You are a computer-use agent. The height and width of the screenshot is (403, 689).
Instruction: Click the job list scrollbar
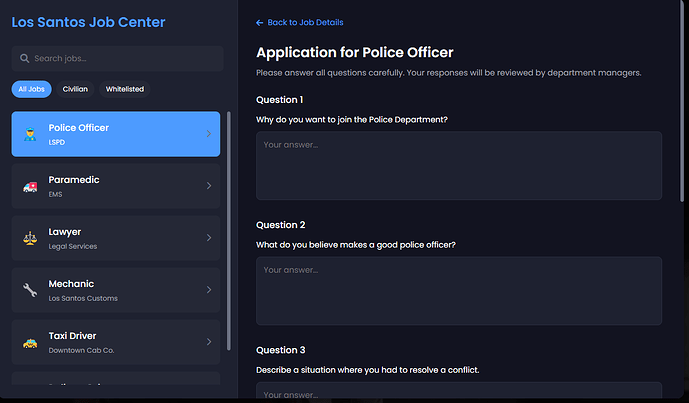pyautogui.click(x=228, y=231)
